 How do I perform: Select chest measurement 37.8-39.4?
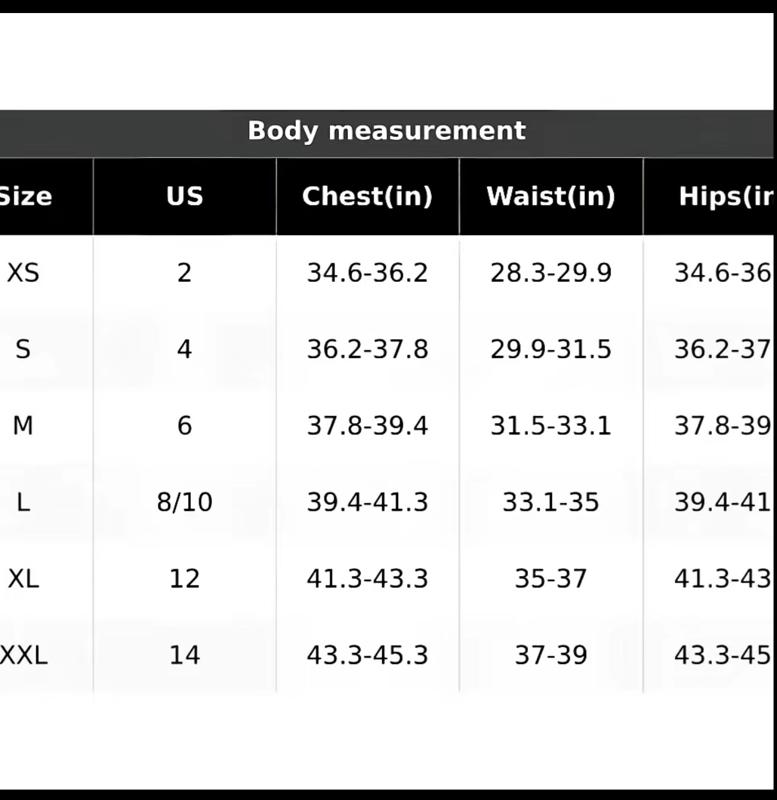pyautogui.click(x=367, y=426)
